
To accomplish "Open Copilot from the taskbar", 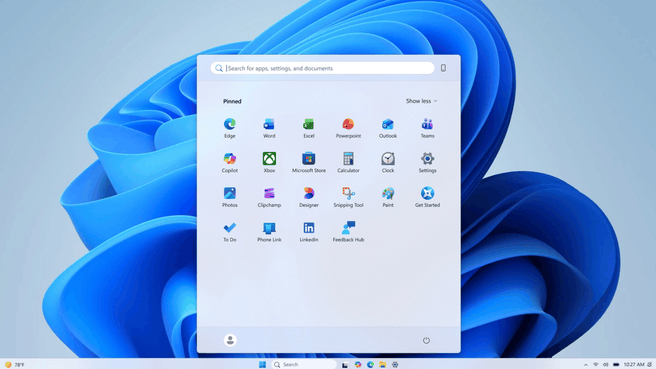I will coord(358,364).
